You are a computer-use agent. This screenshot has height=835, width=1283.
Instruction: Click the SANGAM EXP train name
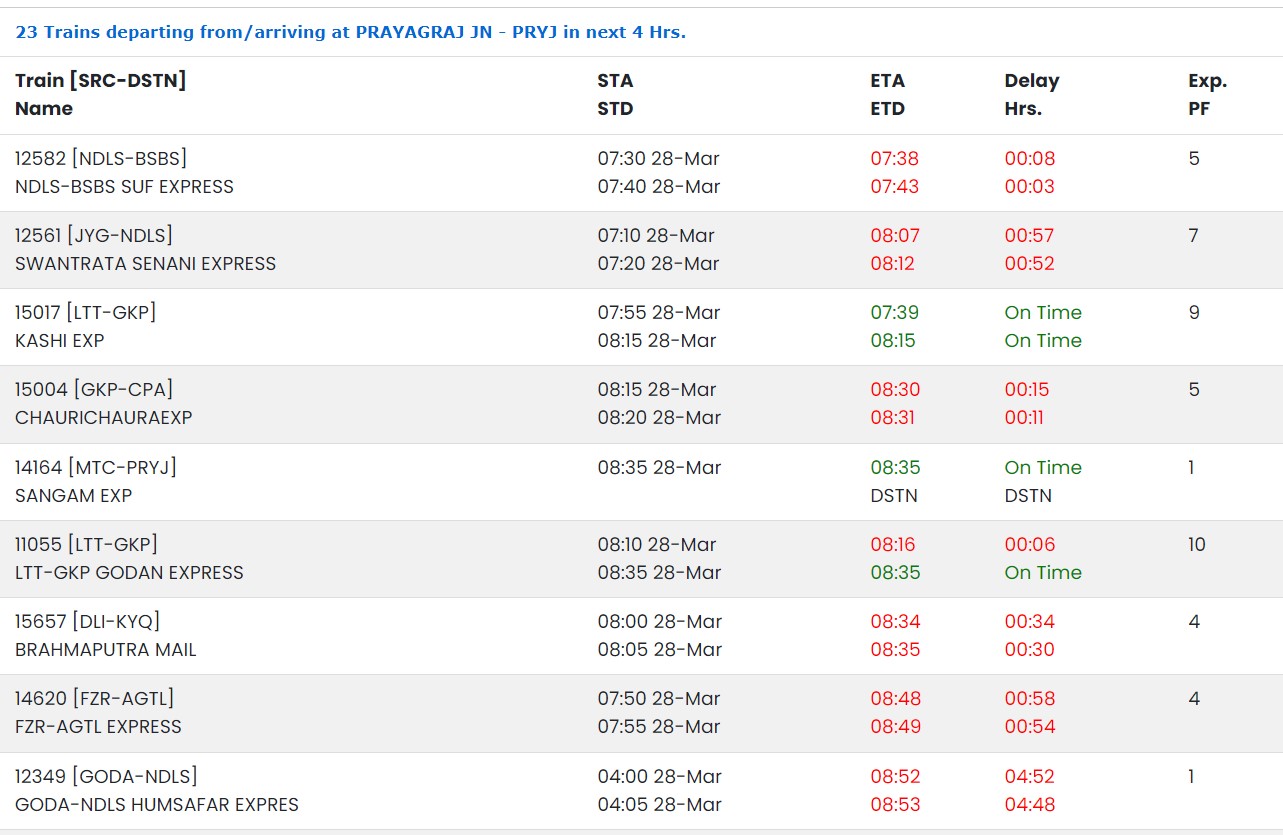point(73,495)
